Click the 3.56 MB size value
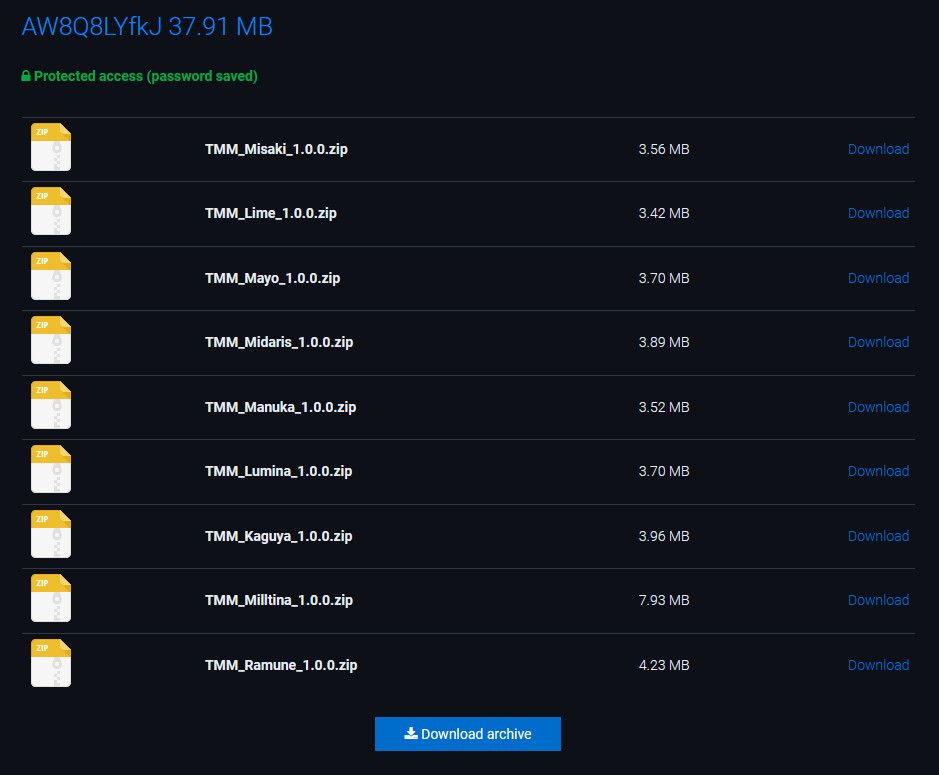939x775 pixels. pyautogui.click(x=664, y=149)
